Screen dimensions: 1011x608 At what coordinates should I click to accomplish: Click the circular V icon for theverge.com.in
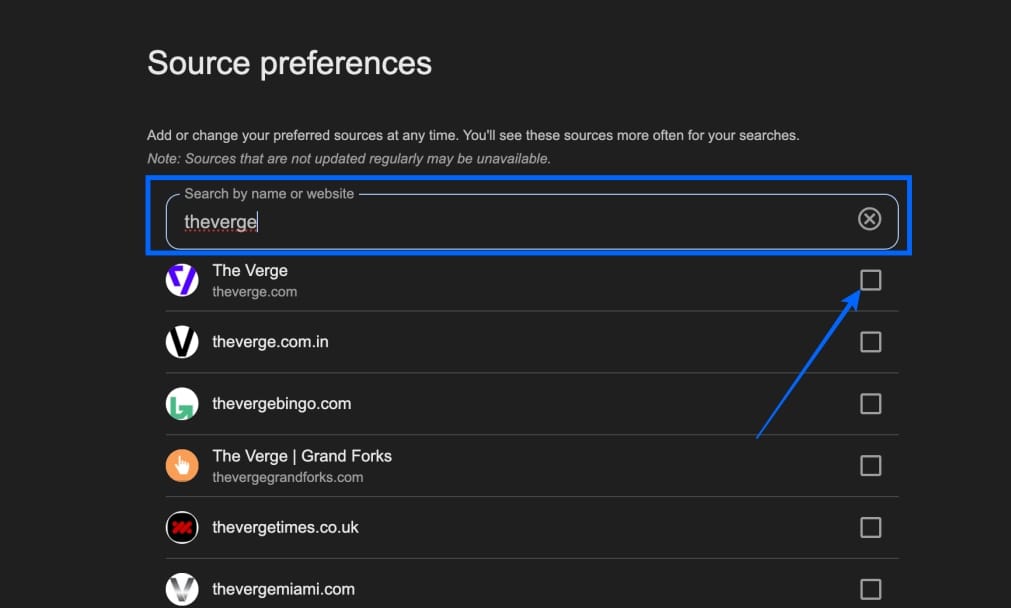pos(182,342)
